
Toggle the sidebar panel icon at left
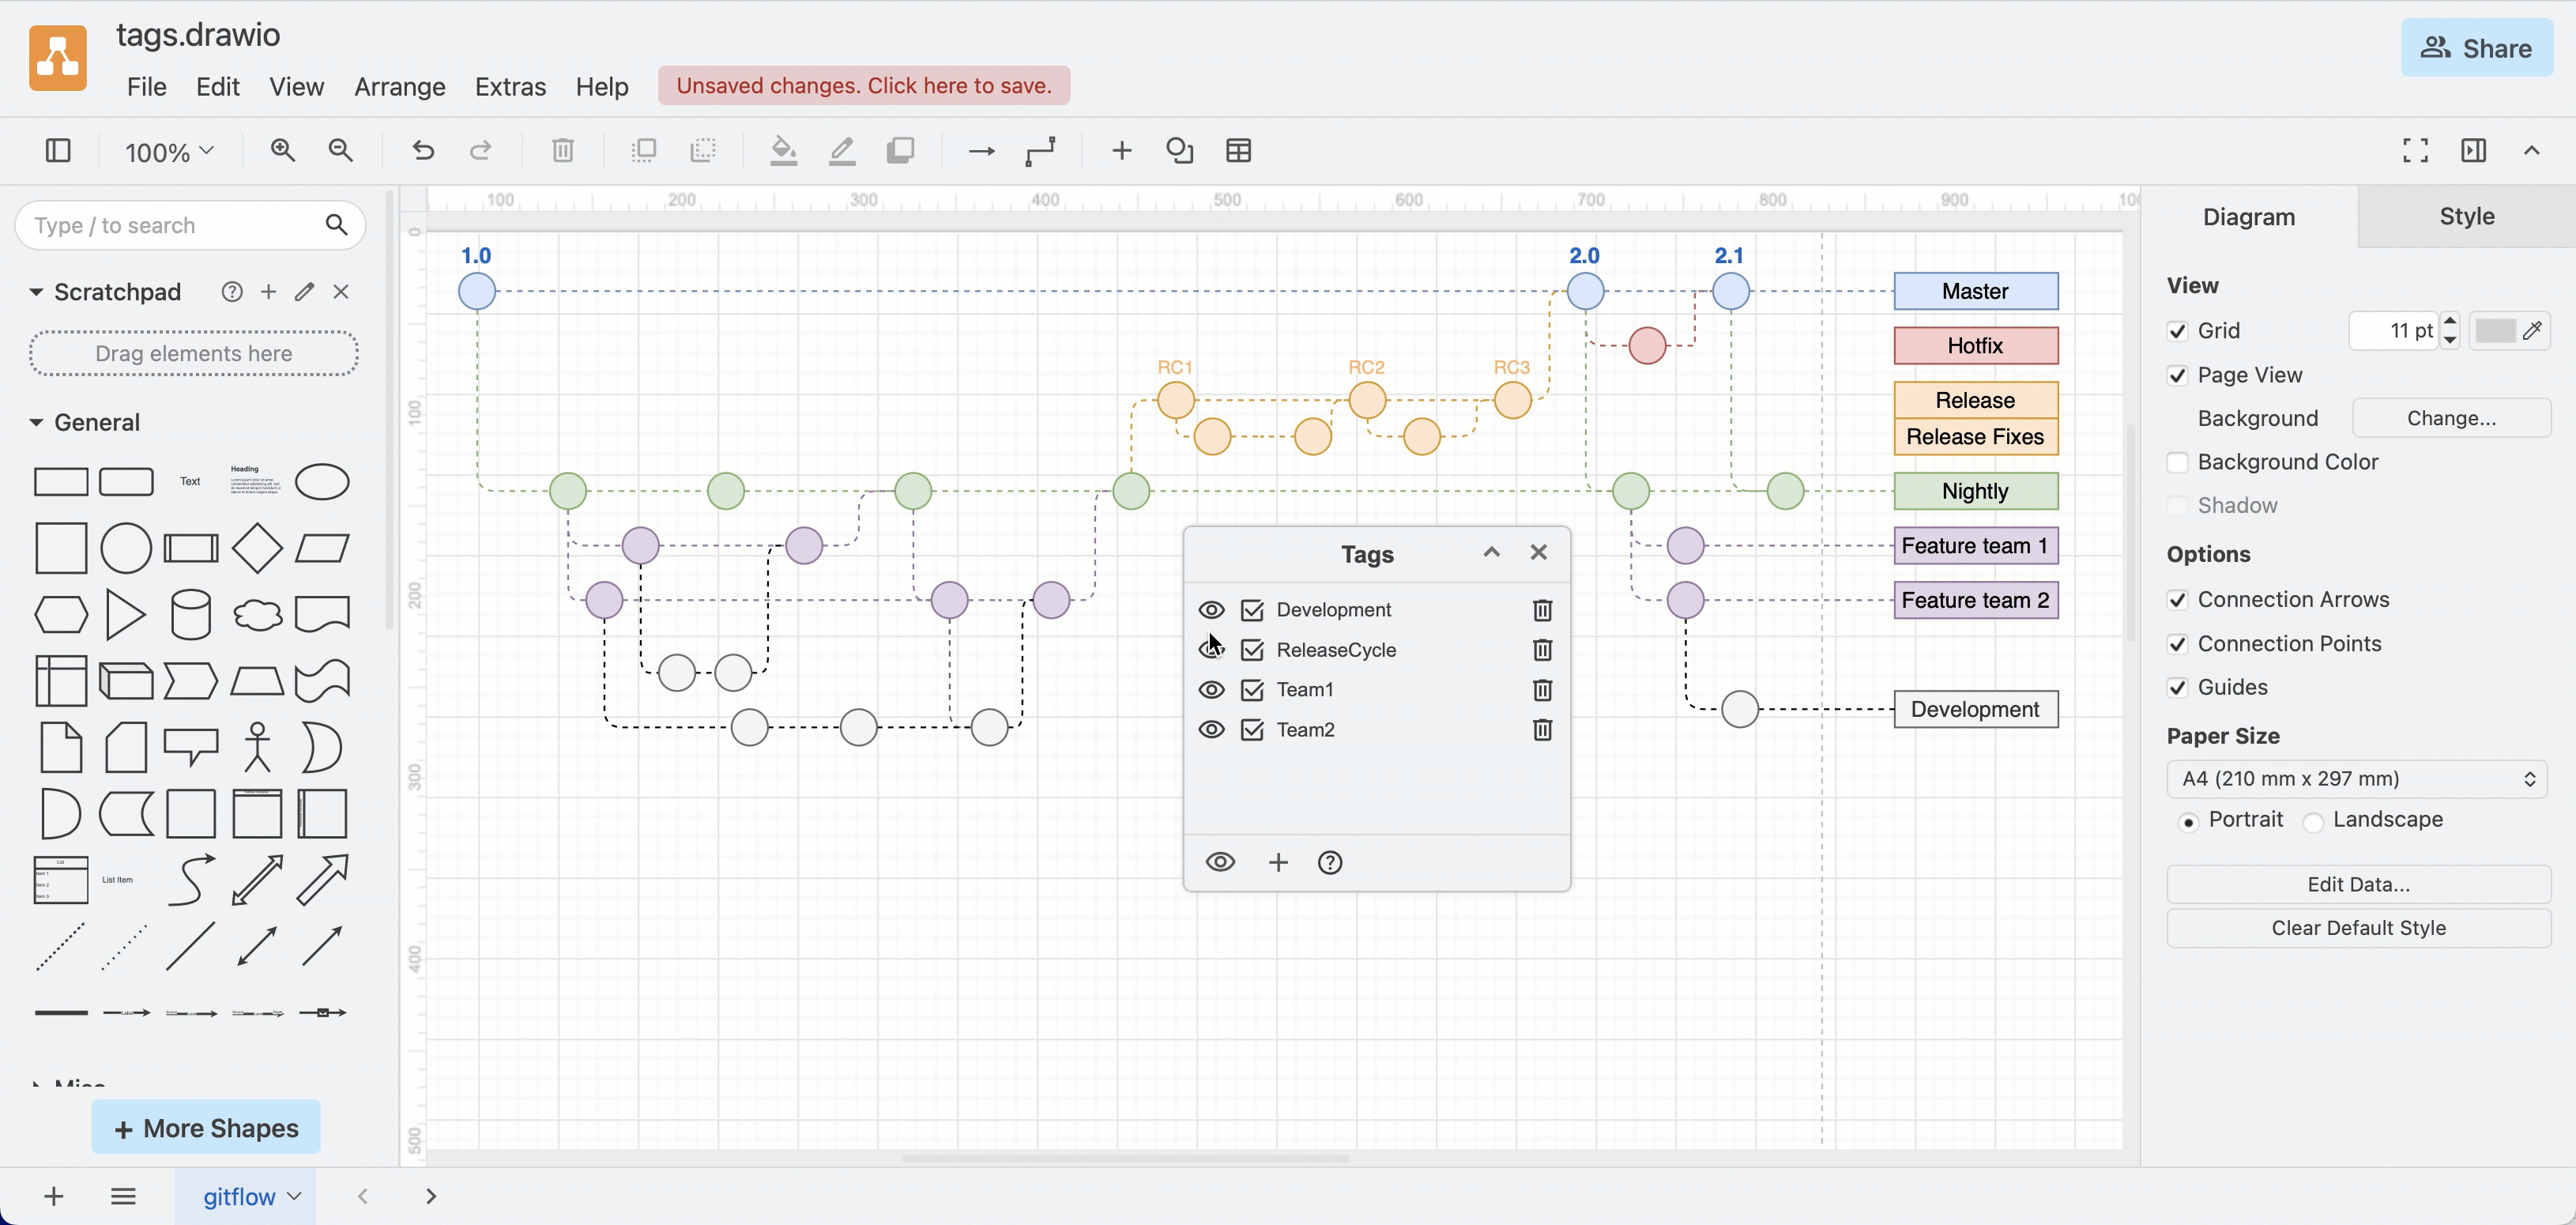coord(58,151)
